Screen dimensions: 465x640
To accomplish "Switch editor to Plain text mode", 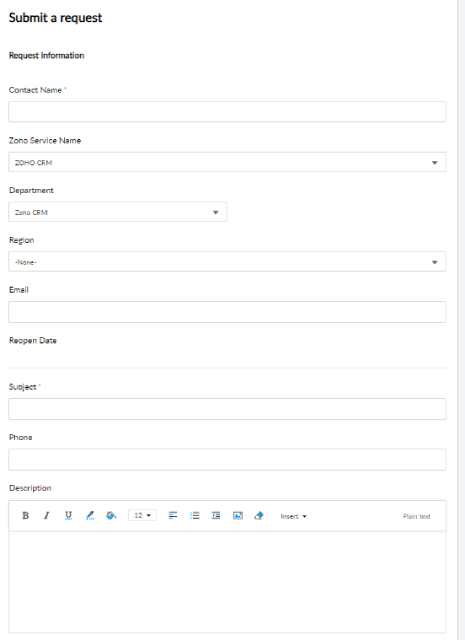I will [416, 516].
